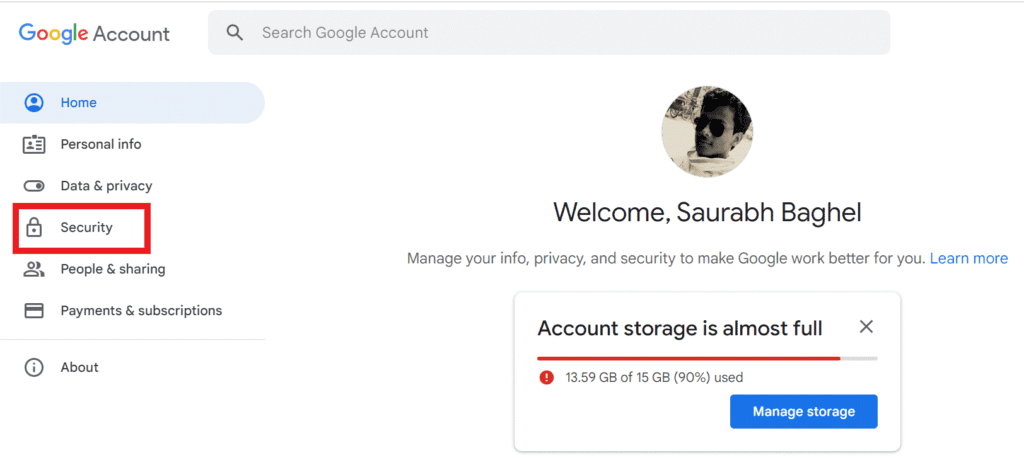Open People & sharing section

[113, 269]
